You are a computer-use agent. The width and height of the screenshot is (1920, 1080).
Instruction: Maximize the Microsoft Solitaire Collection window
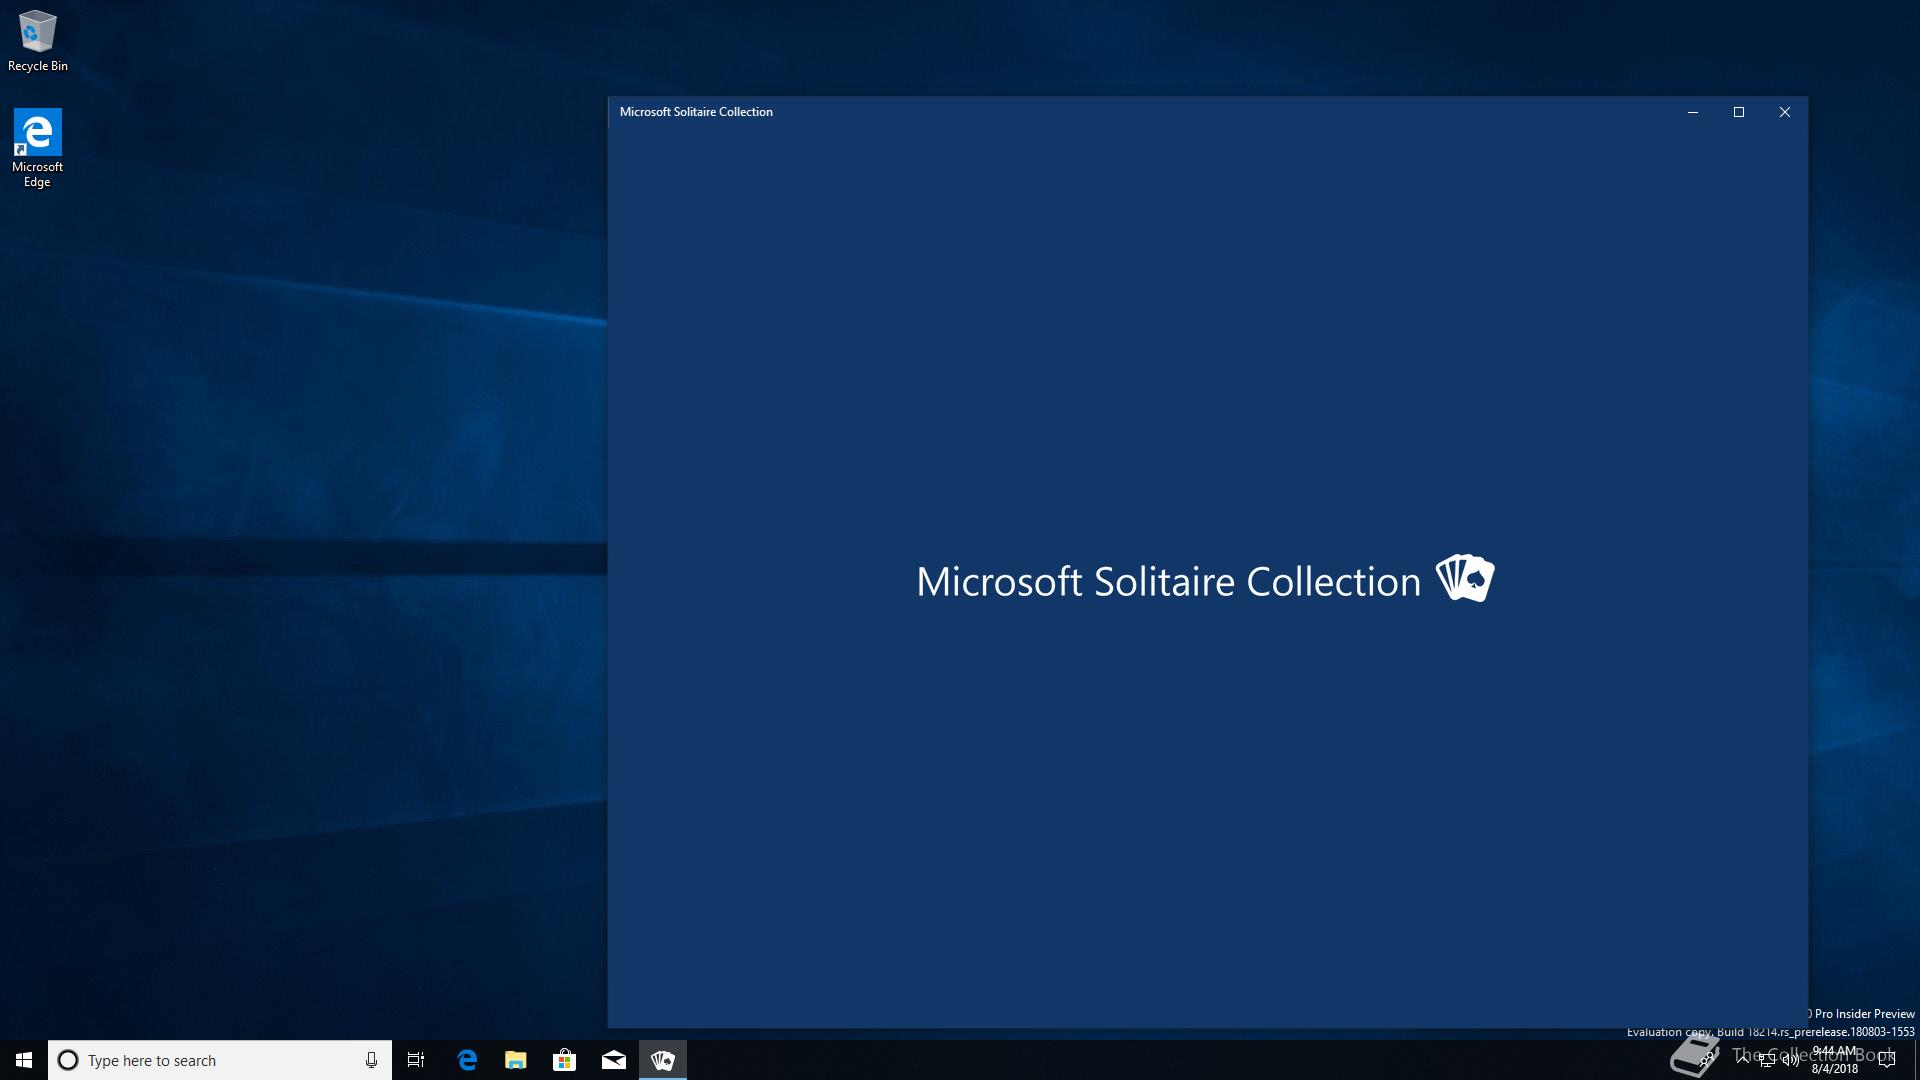tap(1739, 112)
